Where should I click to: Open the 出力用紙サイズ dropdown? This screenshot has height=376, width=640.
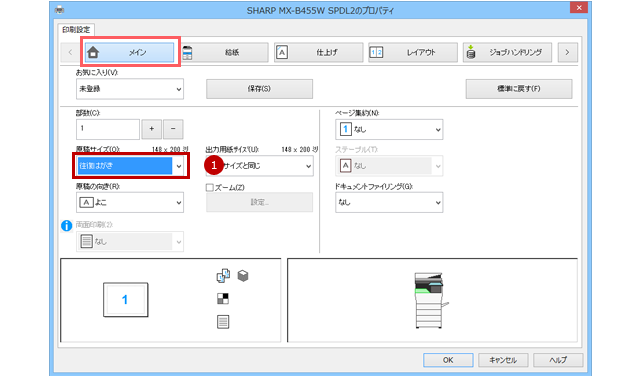[x=260, y=166]
